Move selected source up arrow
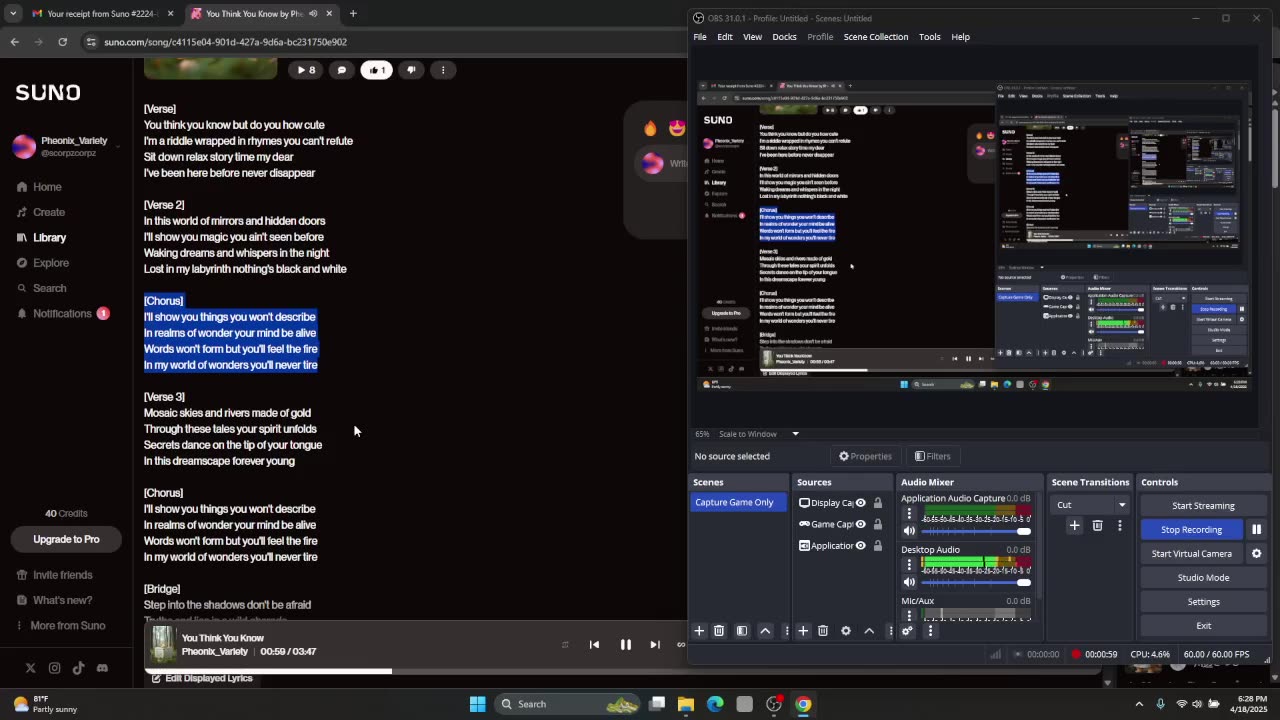 click(x=869, y=631)
